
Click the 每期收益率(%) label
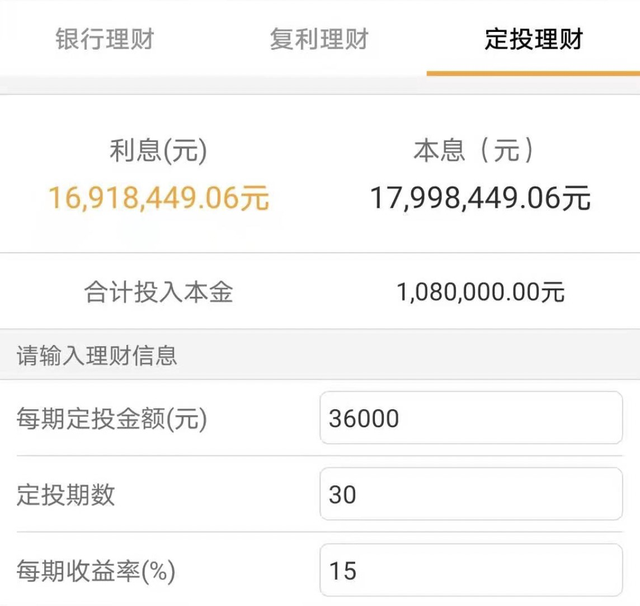click(x=96, y=570)
